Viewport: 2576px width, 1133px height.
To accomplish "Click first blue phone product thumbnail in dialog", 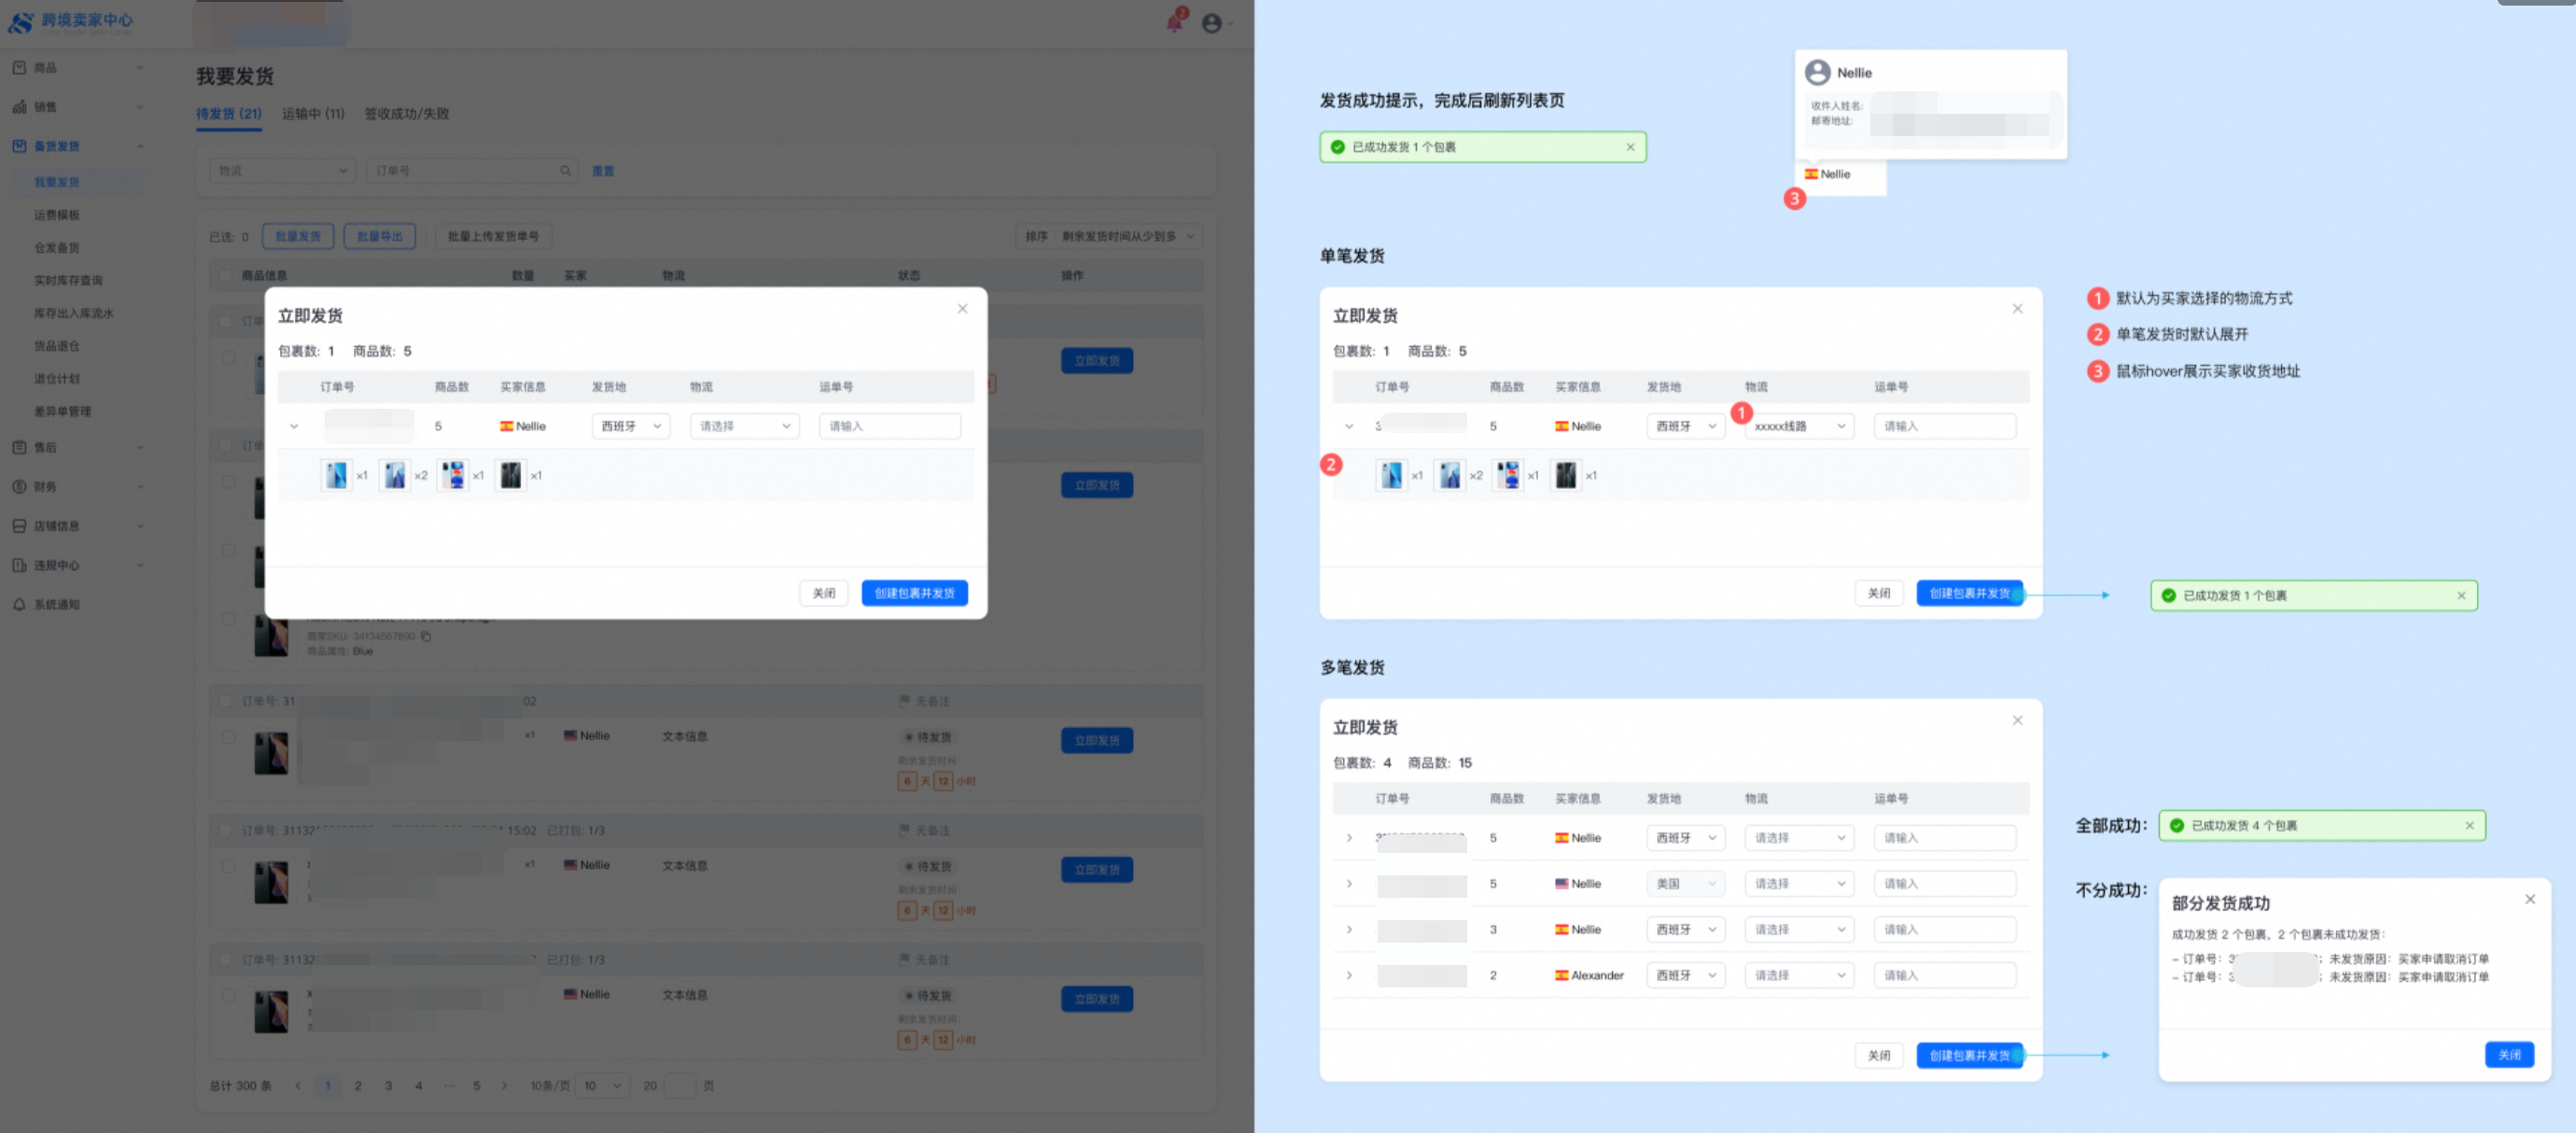I will coord(336,475).
